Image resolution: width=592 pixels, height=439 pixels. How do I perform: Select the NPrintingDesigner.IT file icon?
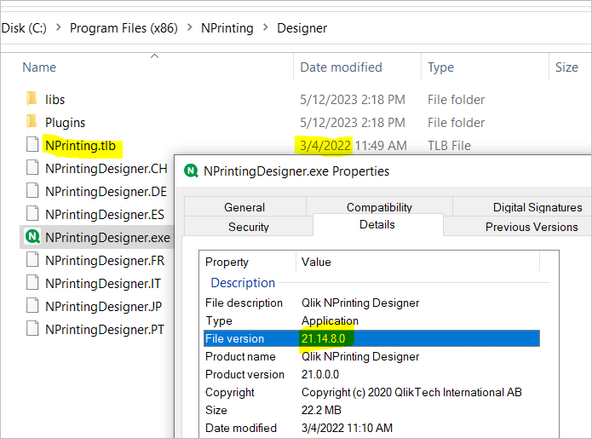(32, 283)
